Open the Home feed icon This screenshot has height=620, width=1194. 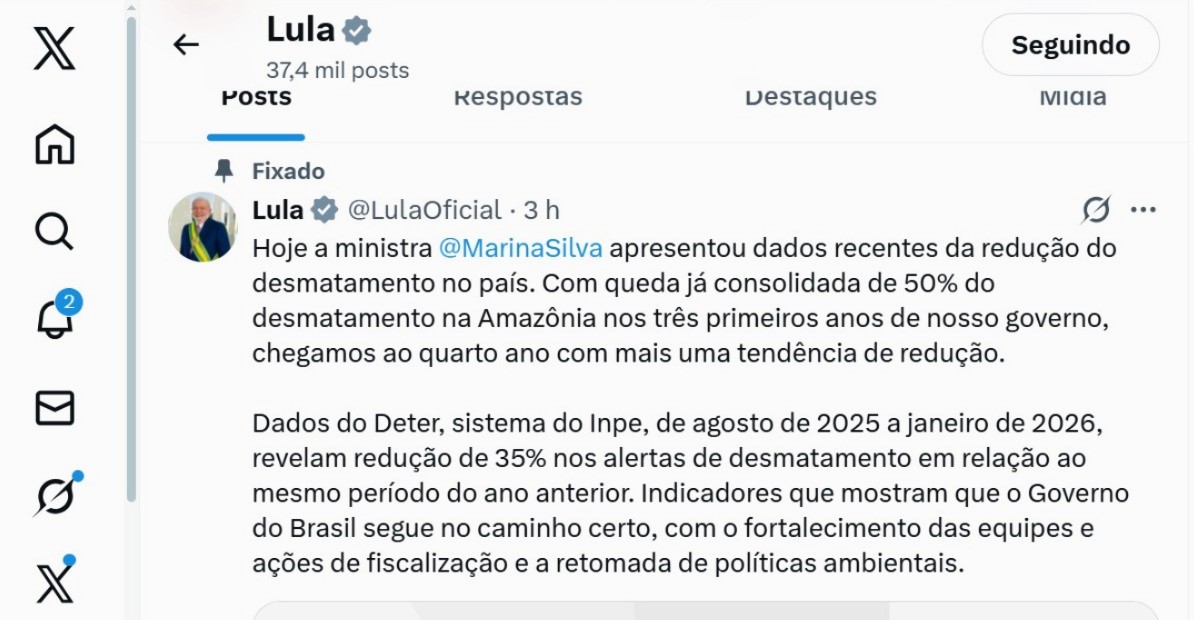pyautogui.click(x=54, y=144)
